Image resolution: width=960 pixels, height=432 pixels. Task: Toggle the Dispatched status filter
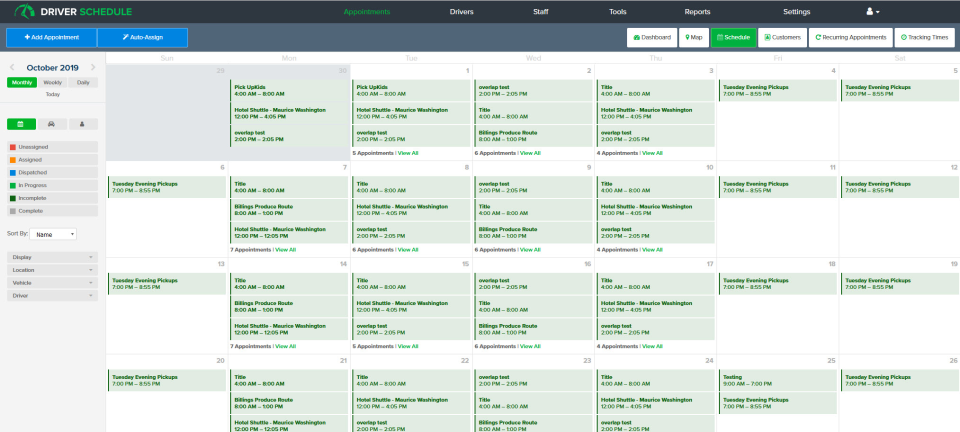pos(53,173)
